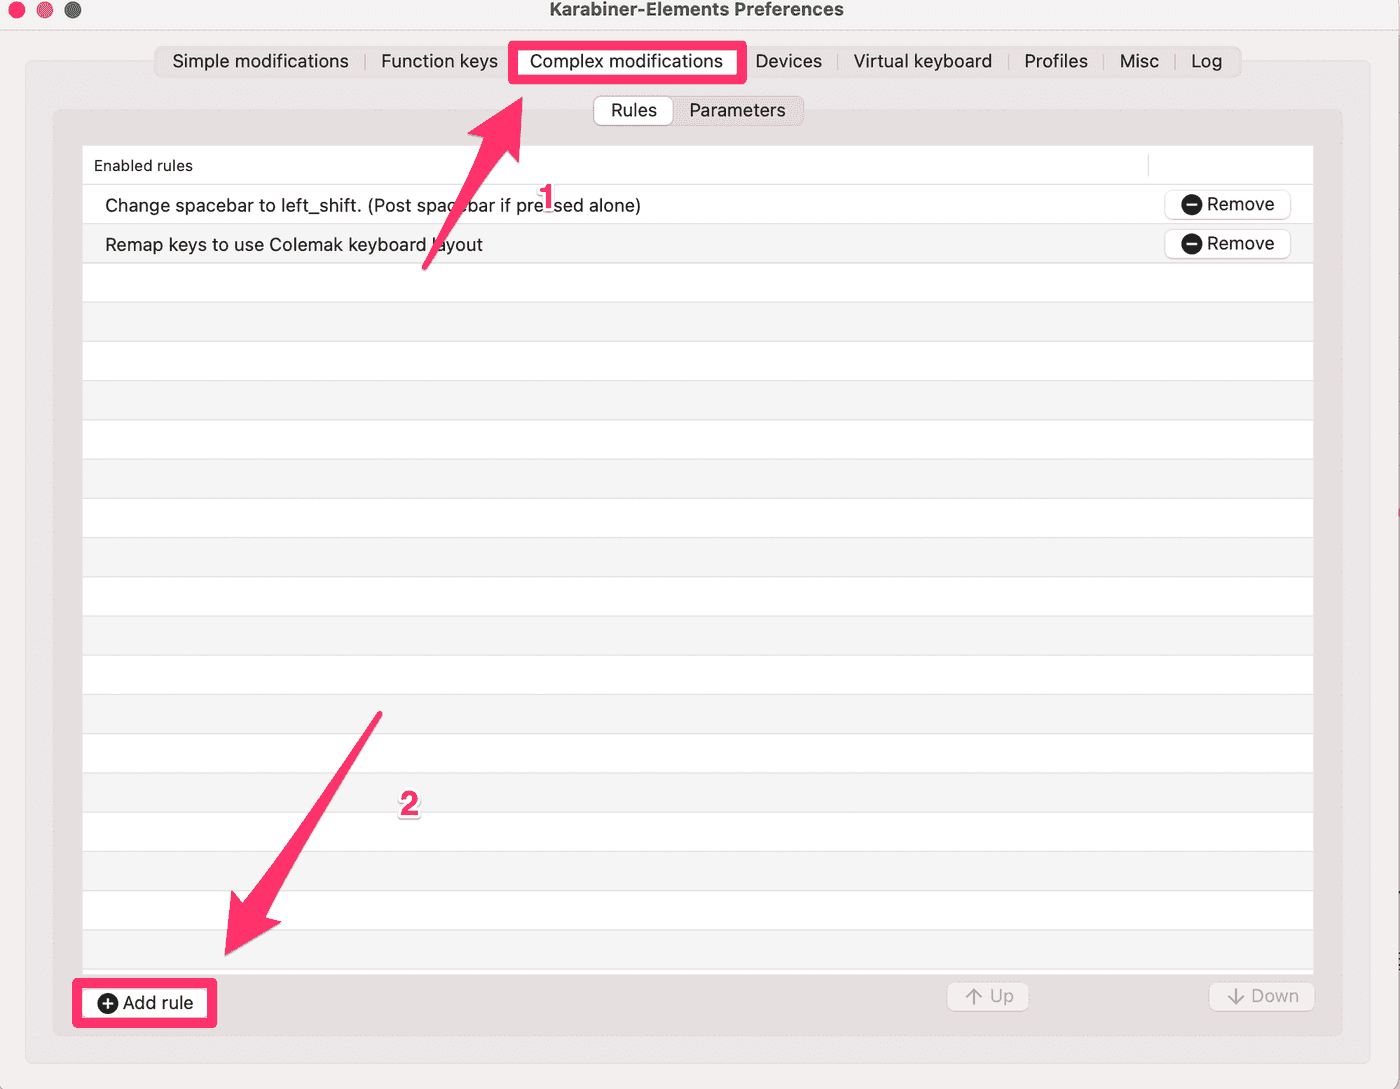Click the plus icon on Add rule
The width and height of the screenshot is (1400, 1089).
pyautogui.click(x=108, y=1003)
